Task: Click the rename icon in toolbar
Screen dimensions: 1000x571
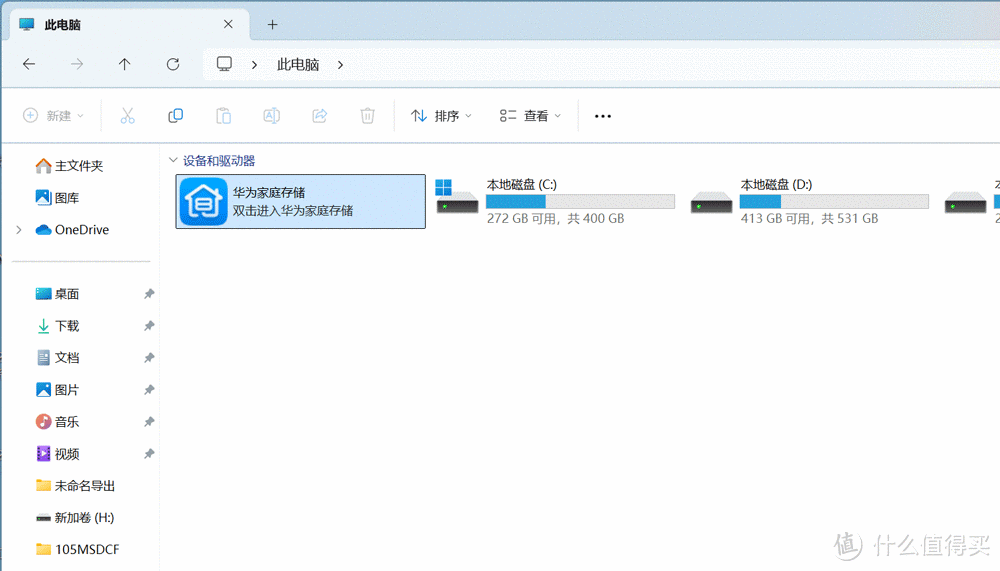Action: point(272,115)
